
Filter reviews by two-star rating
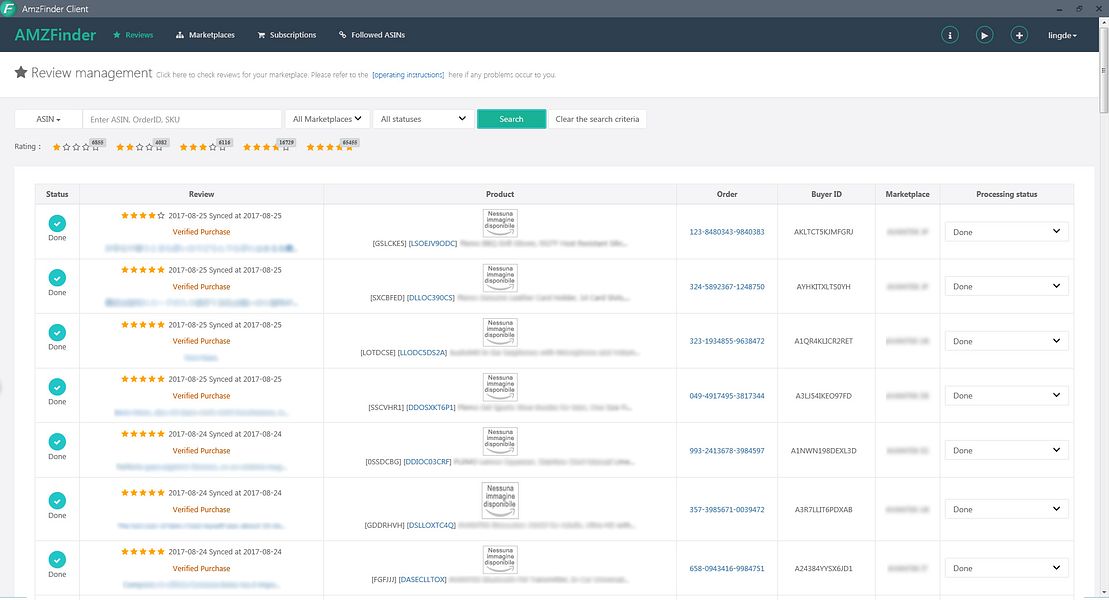coord(140,147)
